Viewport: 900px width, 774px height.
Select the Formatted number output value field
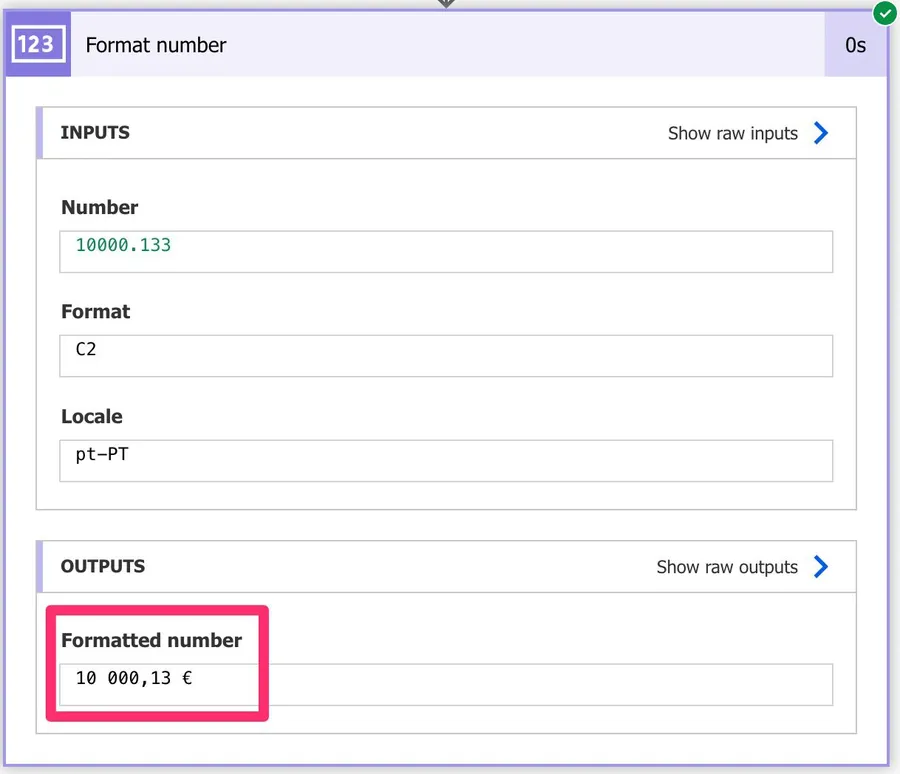click(x=446, y=684)
